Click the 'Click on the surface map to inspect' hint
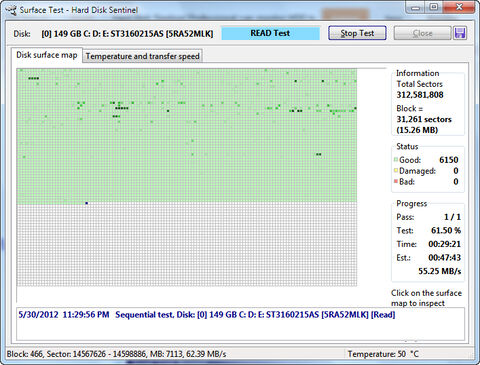The height and width of the screenshot is (365, 480). pos(426,298)
